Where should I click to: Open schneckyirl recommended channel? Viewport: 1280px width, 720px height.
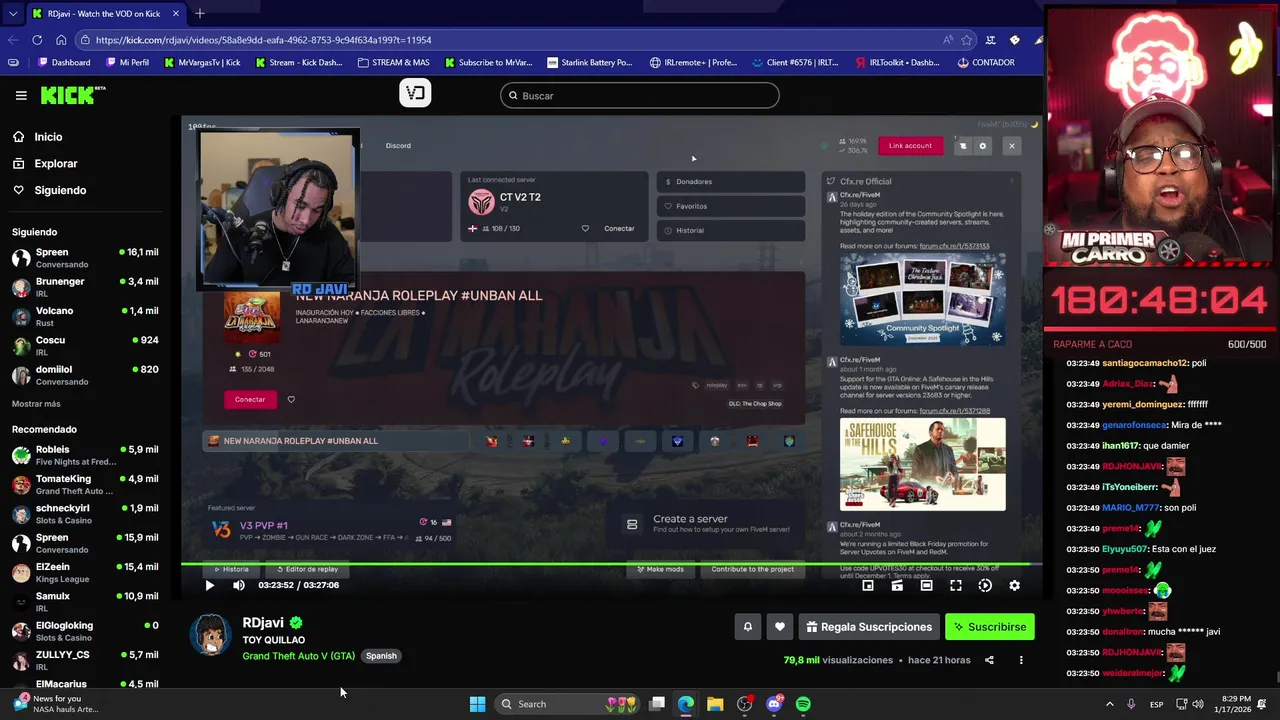pyautogui.click(x=85, y=514)
